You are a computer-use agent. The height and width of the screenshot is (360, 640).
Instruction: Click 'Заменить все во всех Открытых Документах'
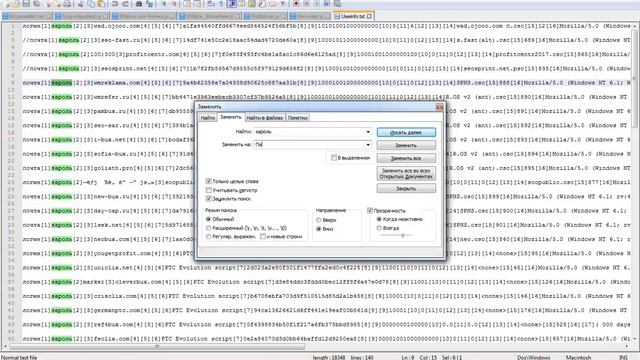tap(406, 173)
